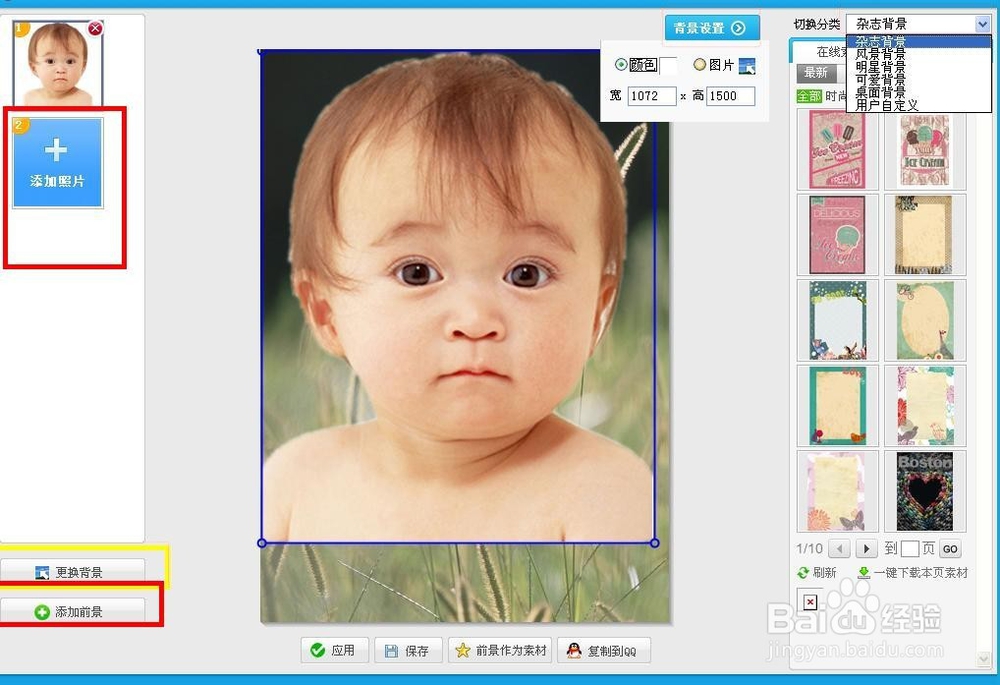Click the broken image placeholder below refresh
Viewport: 1000px width, 685px height.
(810, 601)
